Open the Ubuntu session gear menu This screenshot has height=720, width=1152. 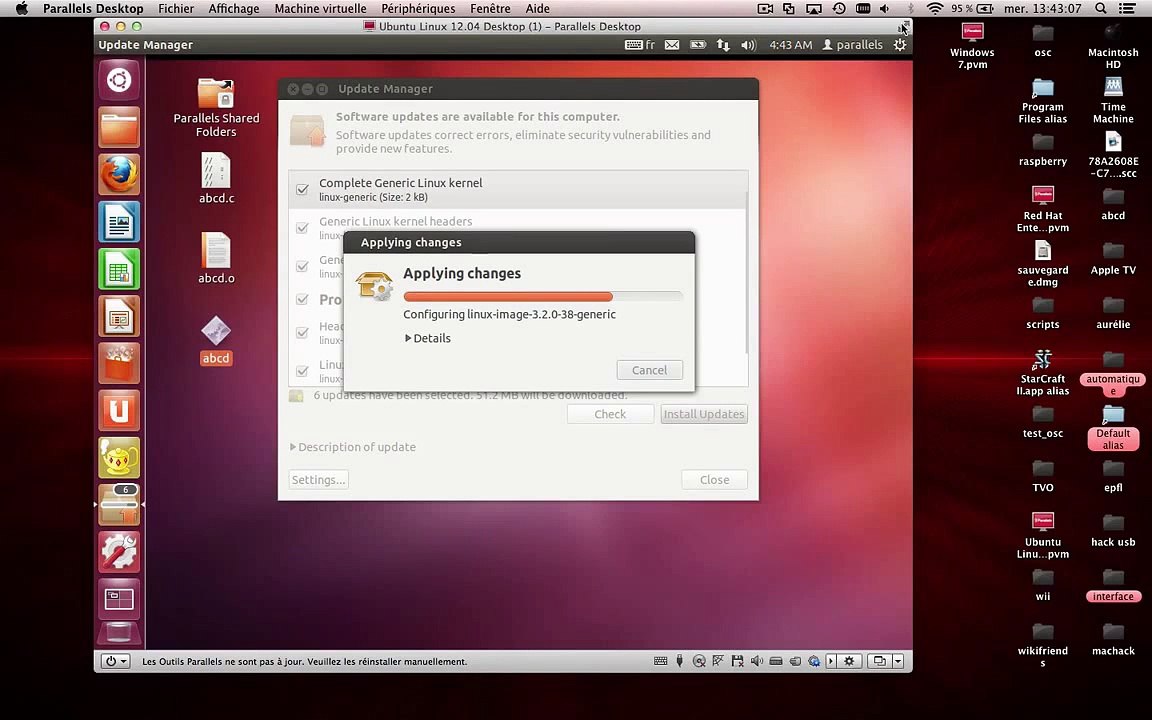point(899,45)
